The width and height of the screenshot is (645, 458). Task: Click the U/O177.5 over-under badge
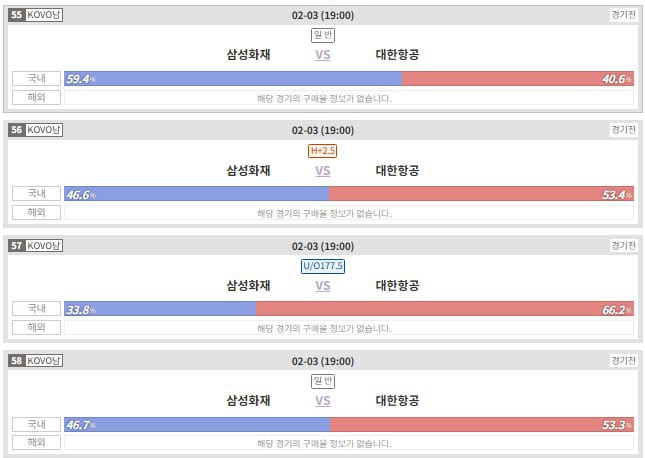pyautogui.click(x=322, y=266)
